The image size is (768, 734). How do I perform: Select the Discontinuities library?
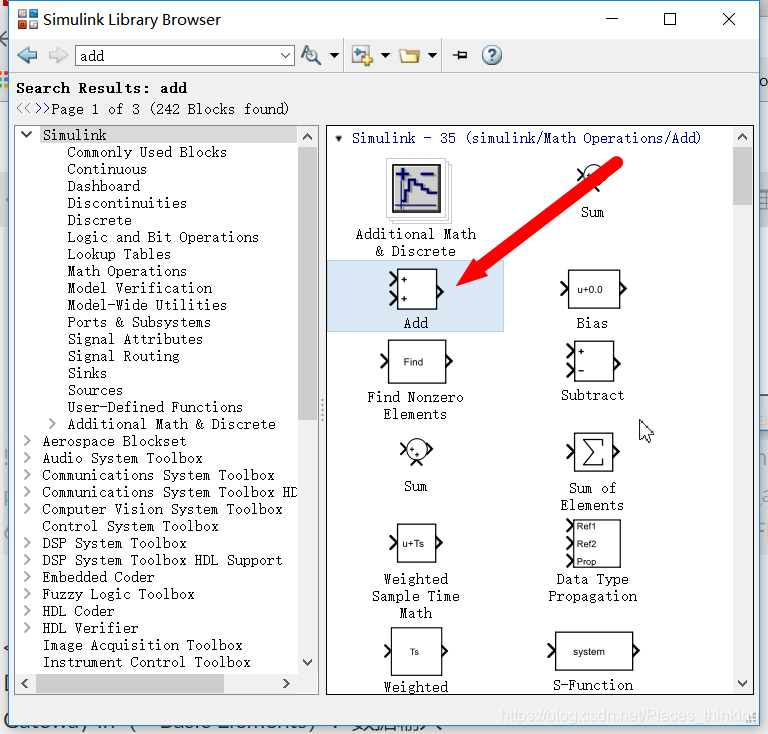tap(127, 203)
